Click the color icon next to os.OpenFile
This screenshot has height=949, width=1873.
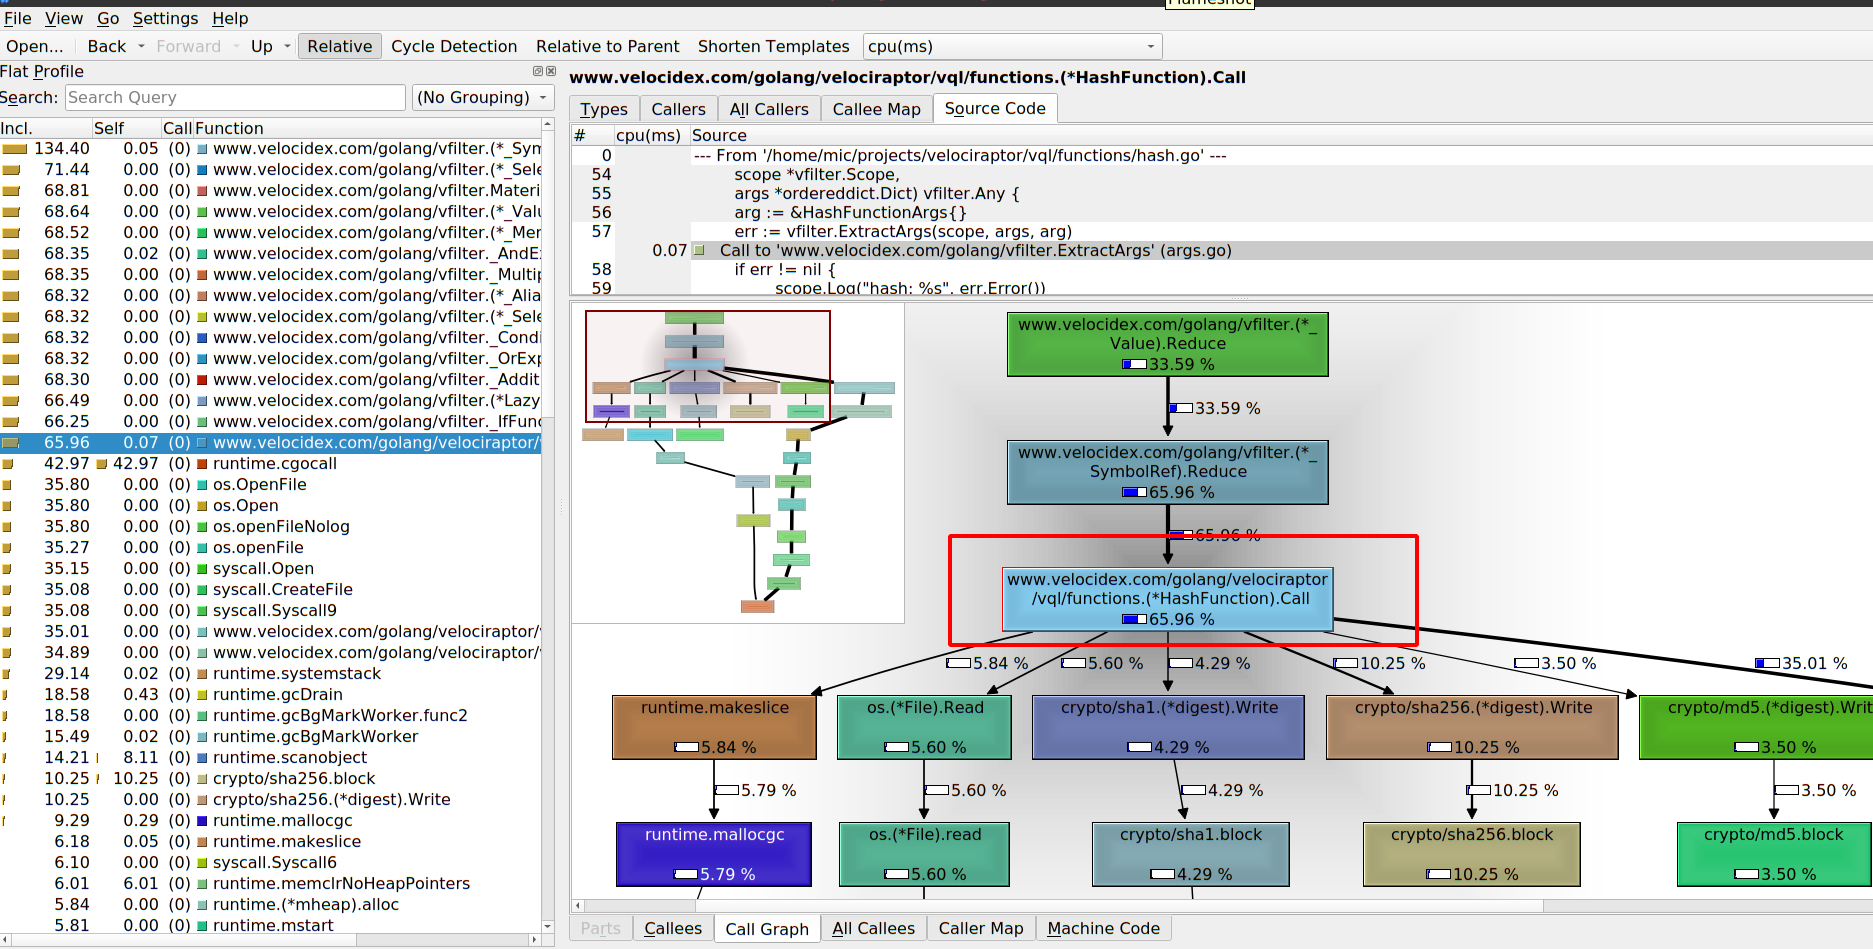click(203, 485)
